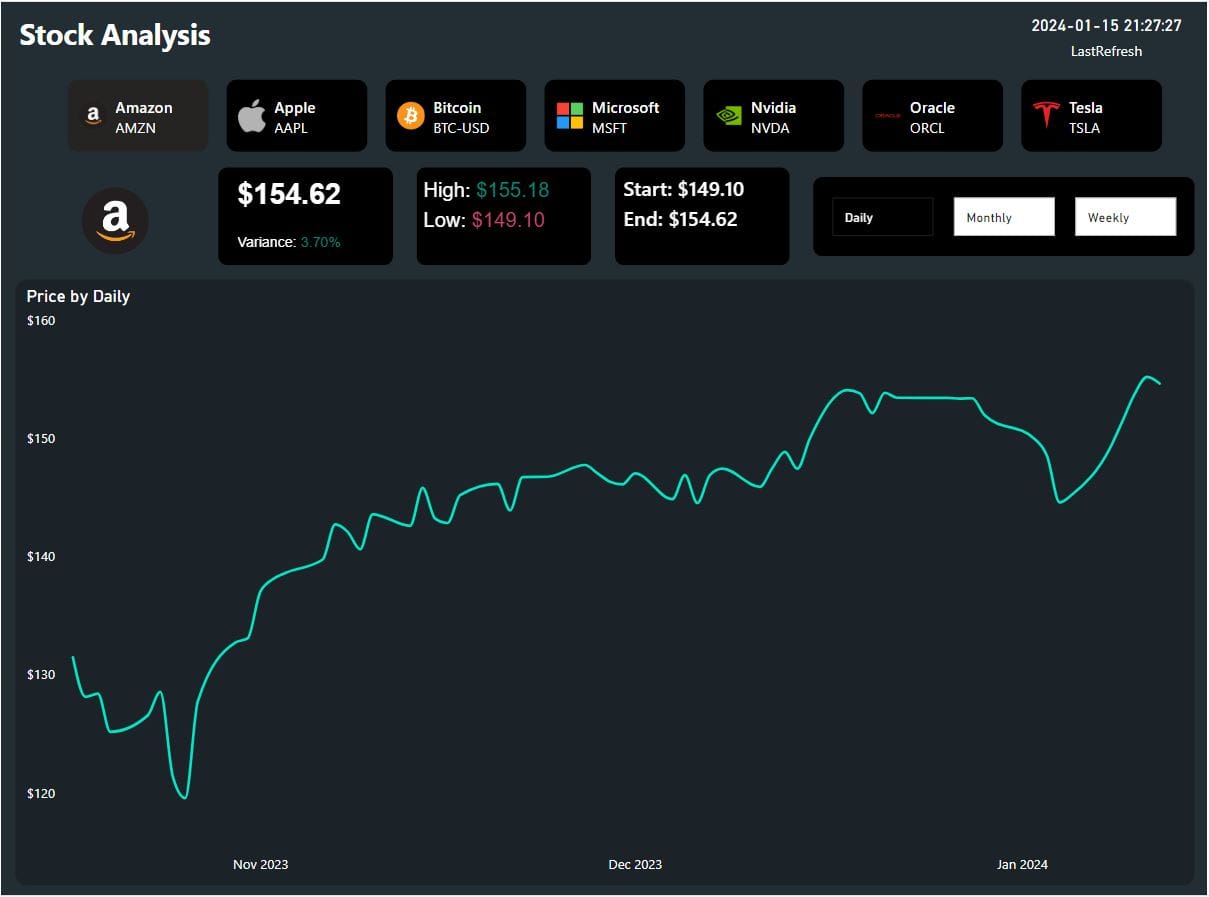Click the $150 y-axis label
Screen dimensions: 1209x897
tap(41, 439)
